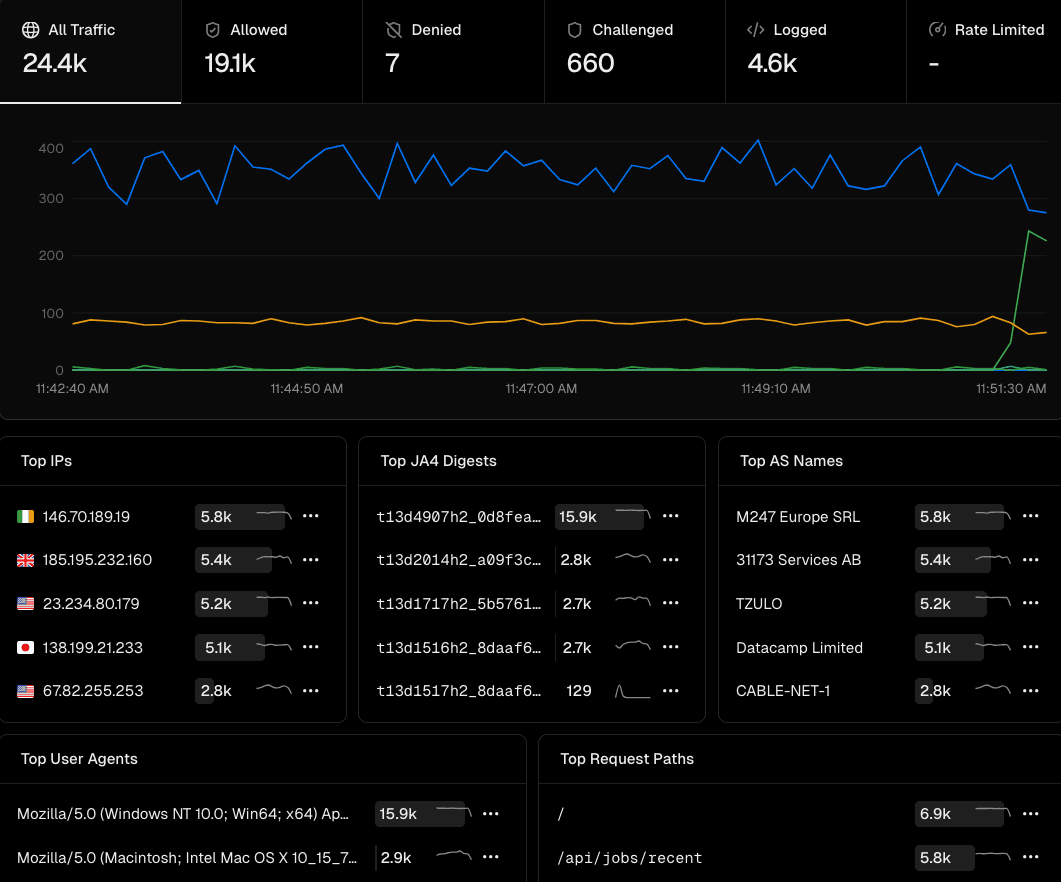Click the Denied shield icon
This screenshot has height=882, width=1061.
click(x=394, y=30)
